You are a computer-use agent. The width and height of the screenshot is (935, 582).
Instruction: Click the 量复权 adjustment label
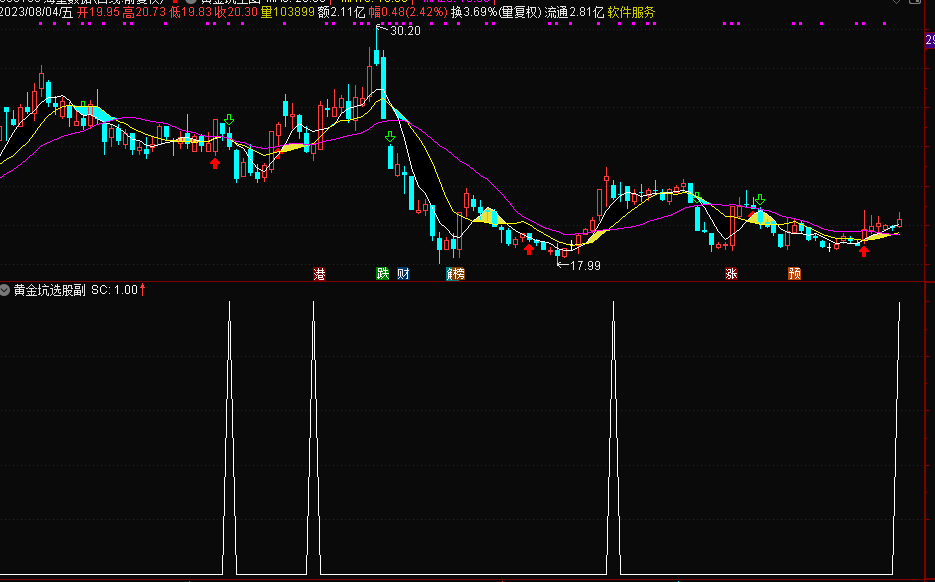(520, 12)
